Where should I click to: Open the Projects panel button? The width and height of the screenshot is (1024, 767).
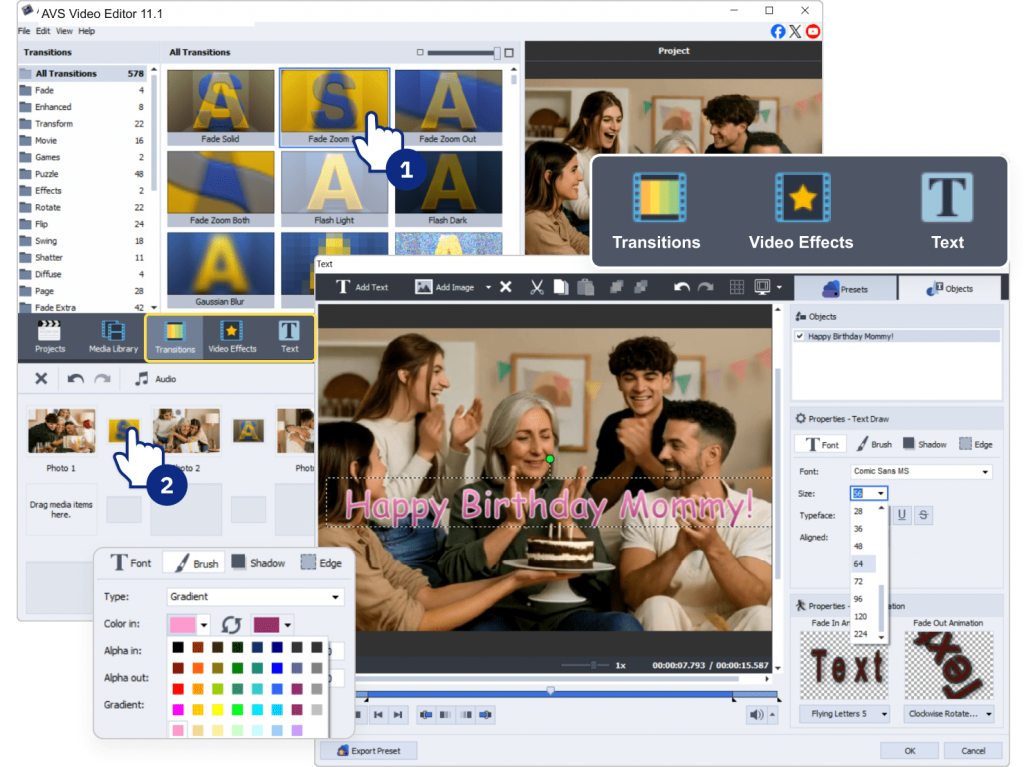click(x=50, y=337)
